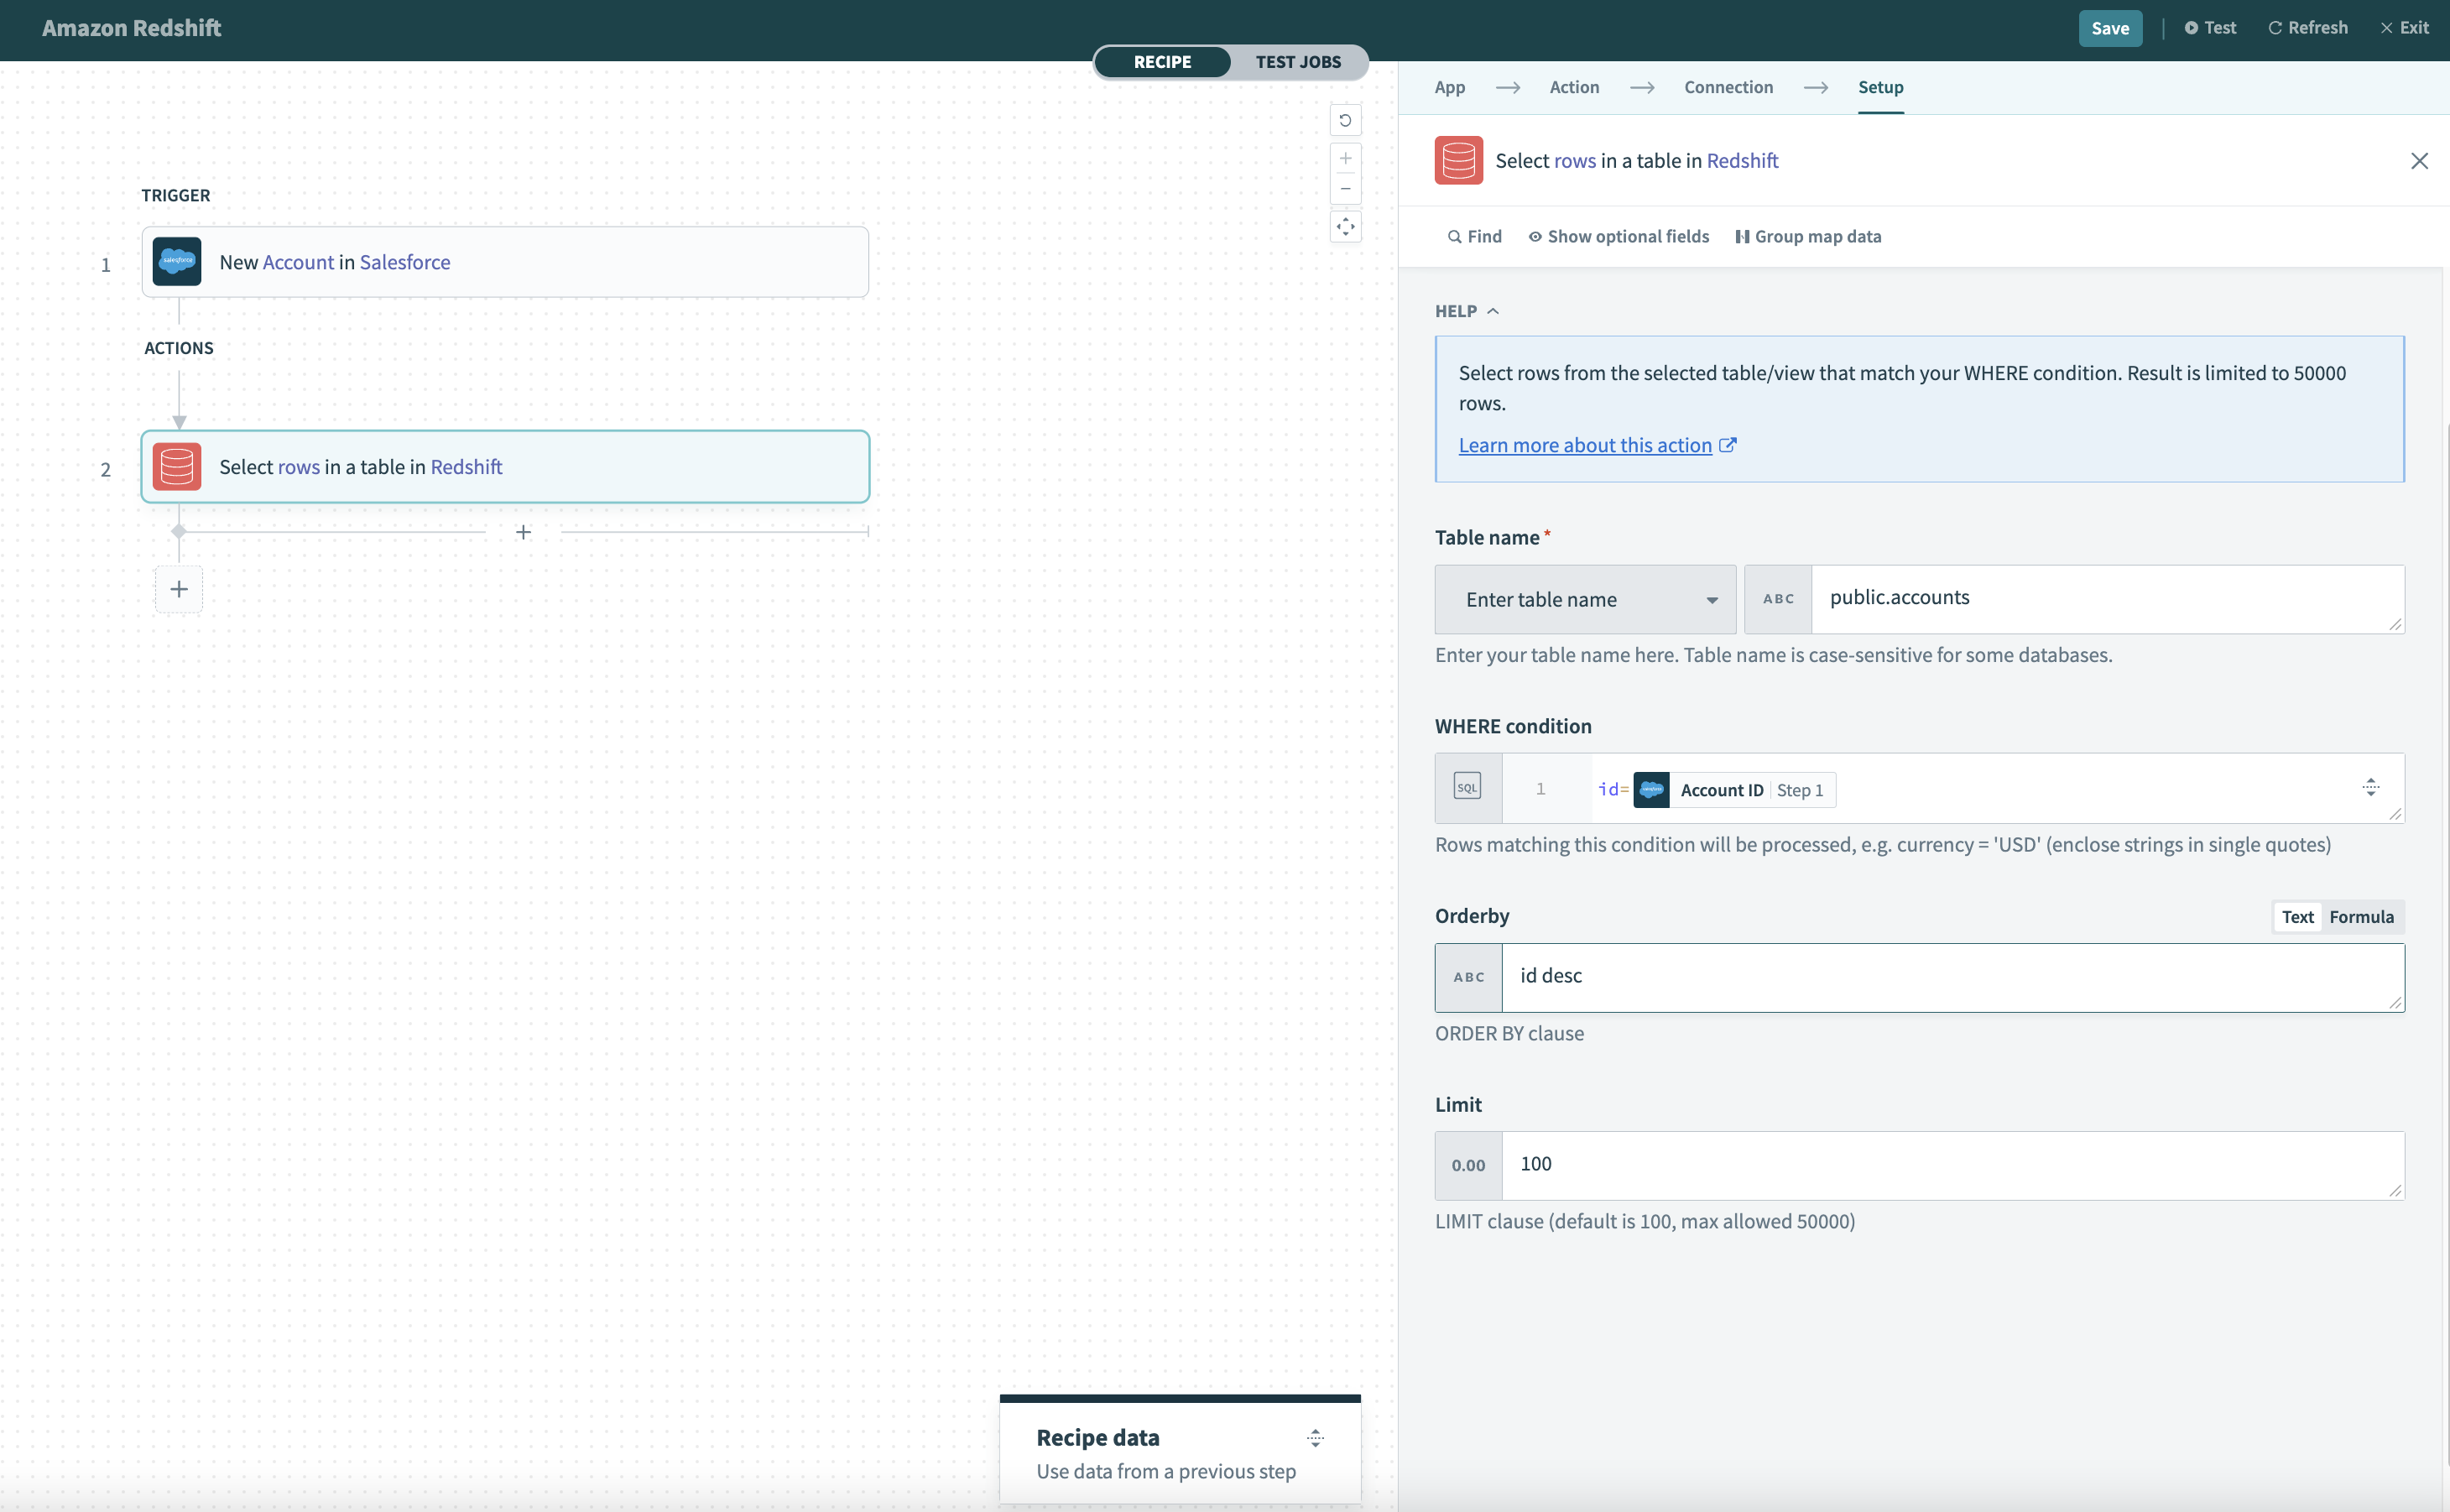Switch to the TEST JOBS tab
The image size is (2450, 1512).
click(1298, 62)
